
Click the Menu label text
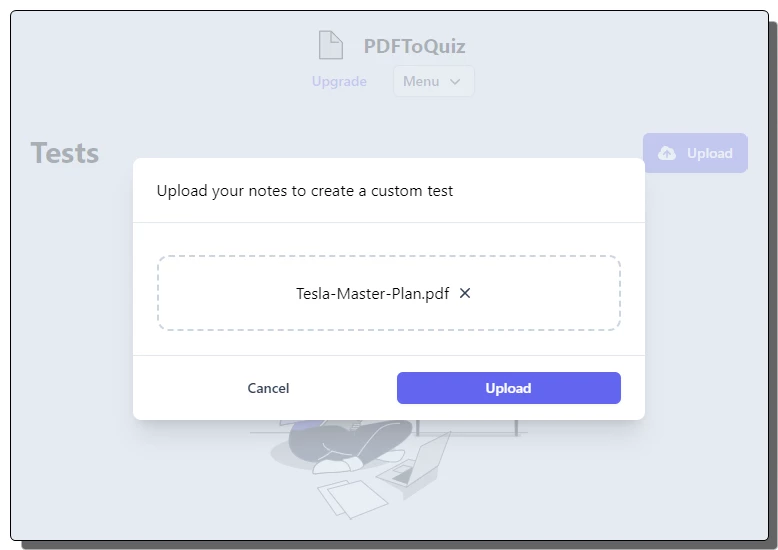[x=421, y=81]
